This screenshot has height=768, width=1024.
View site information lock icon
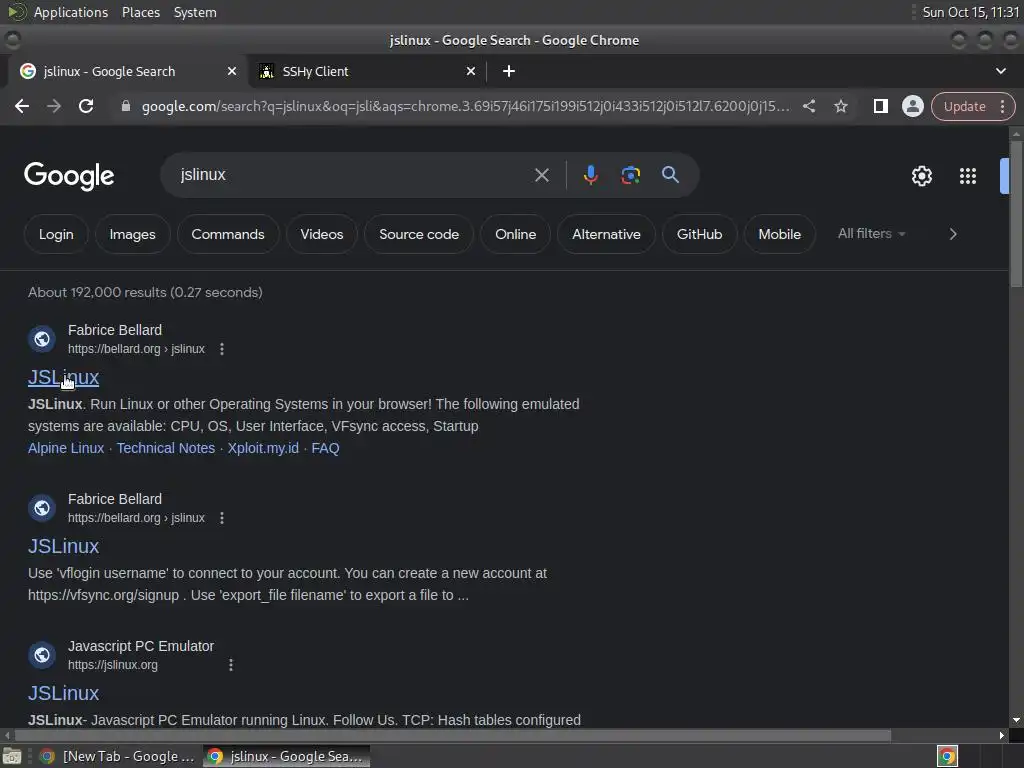[126, 106]
